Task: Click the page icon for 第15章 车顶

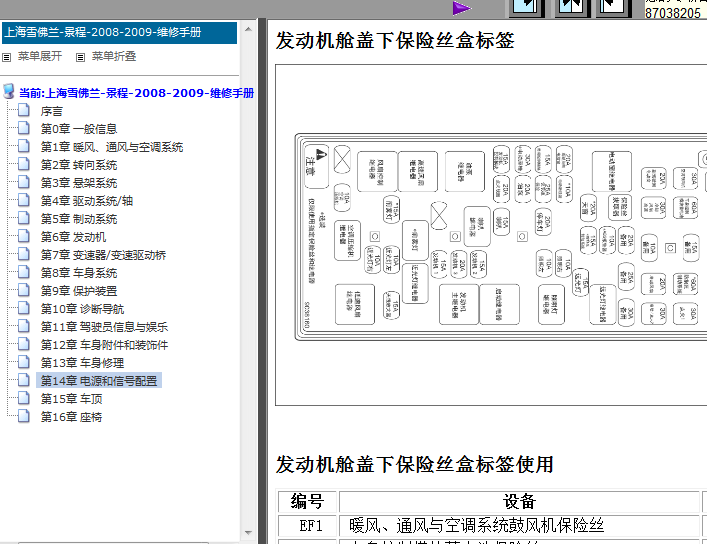Action: tap(24, 399)
